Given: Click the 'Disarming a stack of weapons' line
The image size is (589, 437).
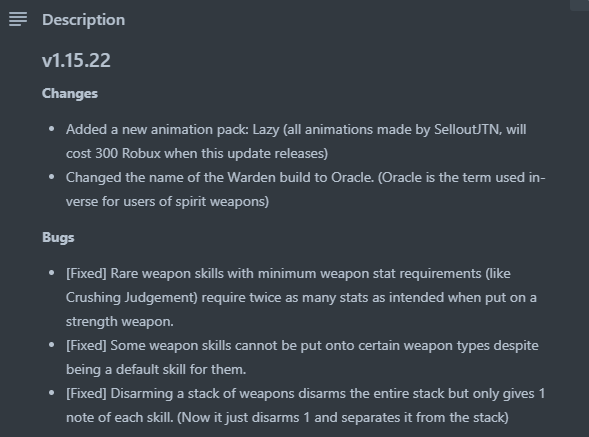Looking at the screenshot, I should tap(305, 394).
